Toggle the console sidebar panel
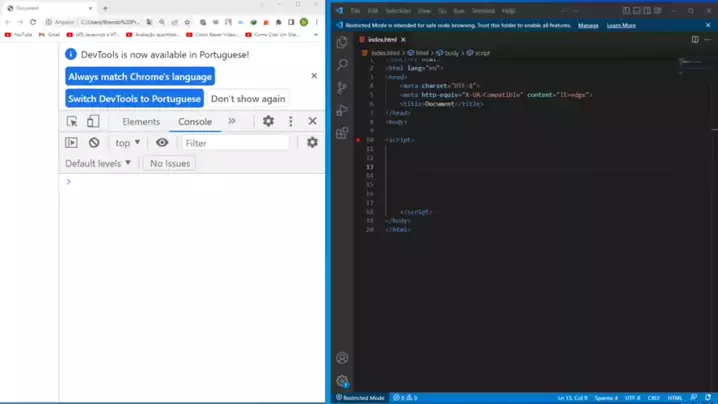The image size is (718, 404). (x=71, y=143)
